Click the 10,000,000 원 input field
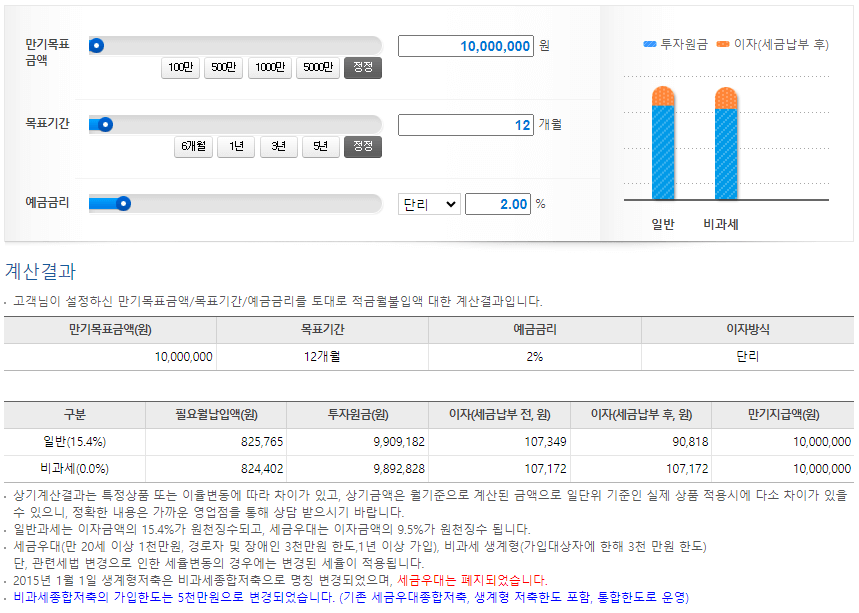 pyautogui.click(x=466, y=45)
